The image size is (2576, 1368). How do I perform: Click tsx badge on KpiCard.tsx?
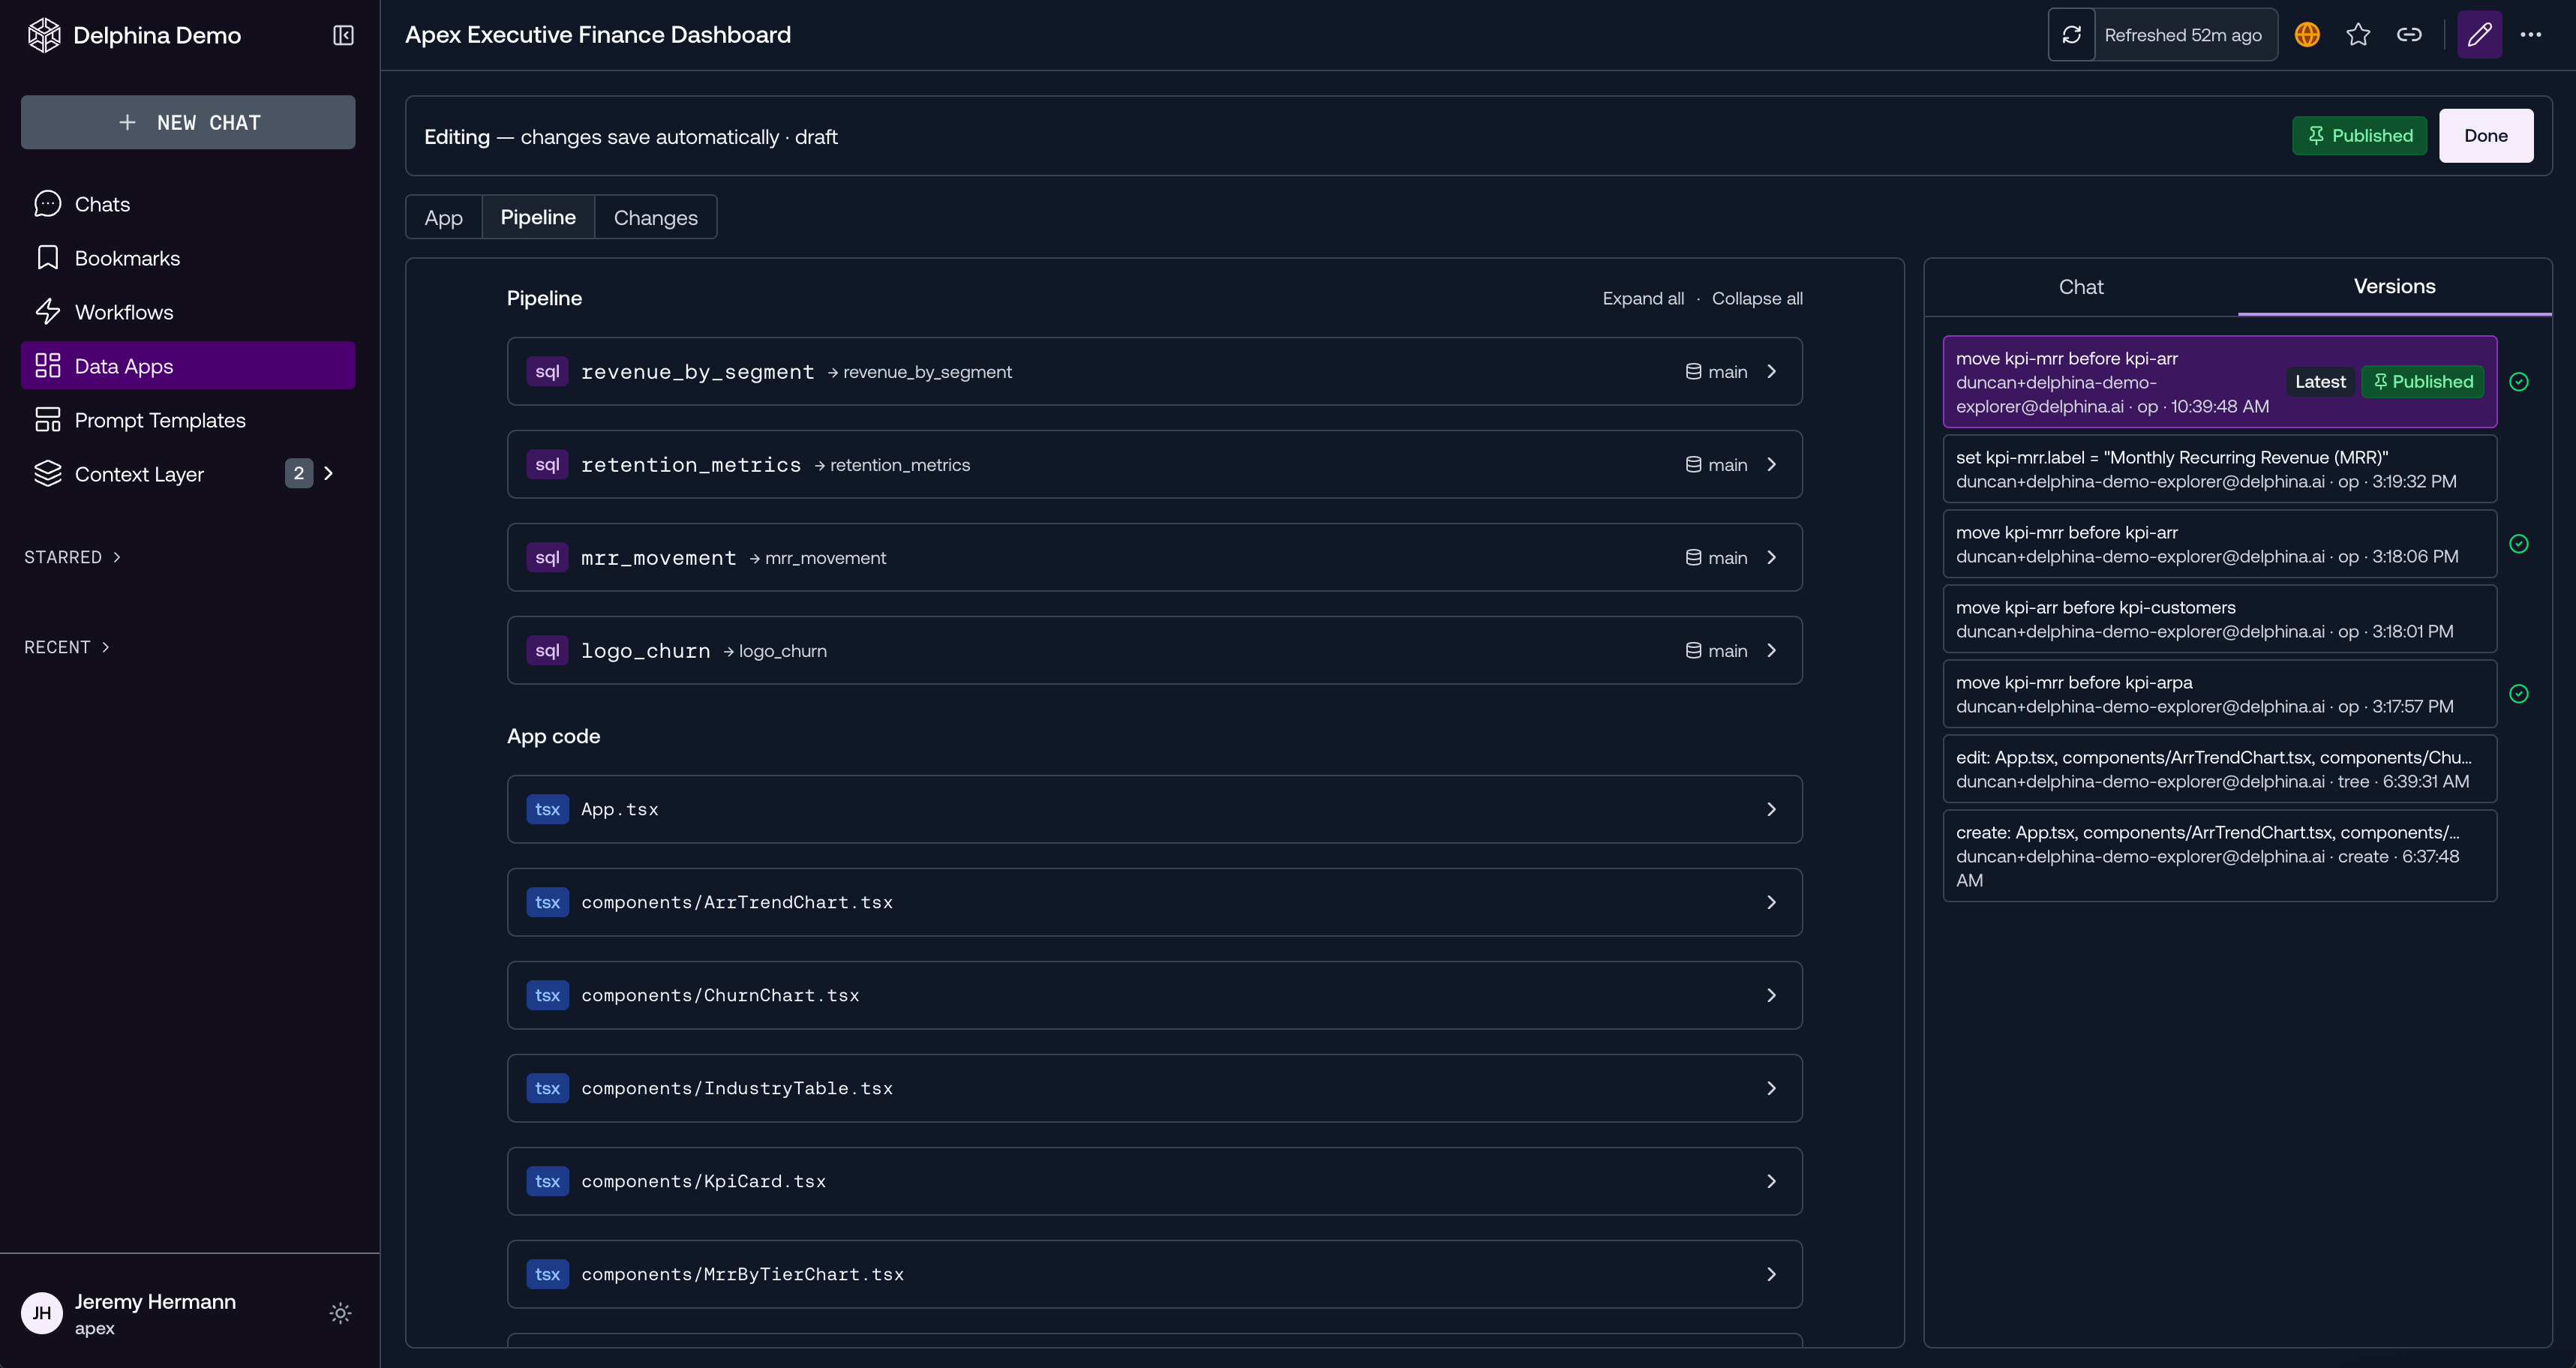(547, 1181)
